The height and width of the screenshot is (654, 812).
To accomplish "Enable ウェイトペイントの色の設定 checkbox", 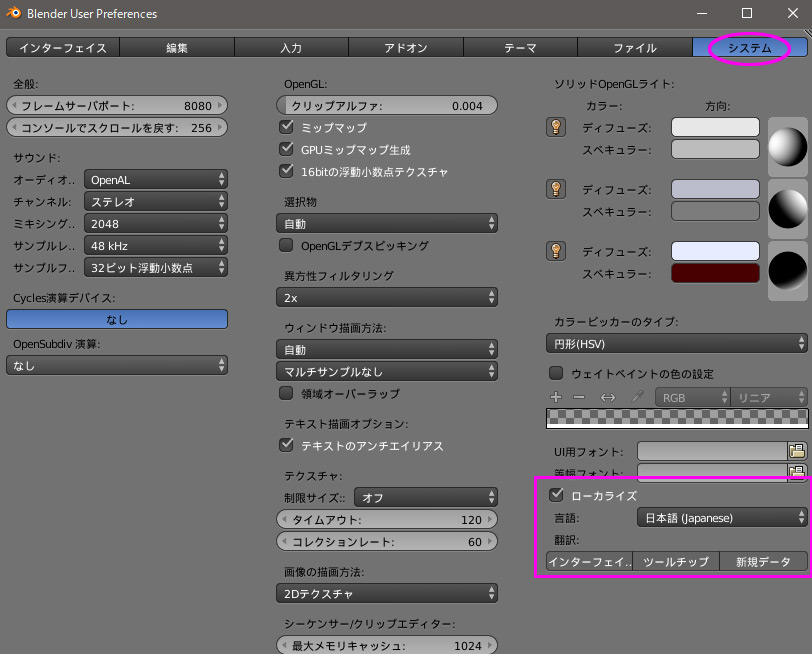I will coord(556,373).
